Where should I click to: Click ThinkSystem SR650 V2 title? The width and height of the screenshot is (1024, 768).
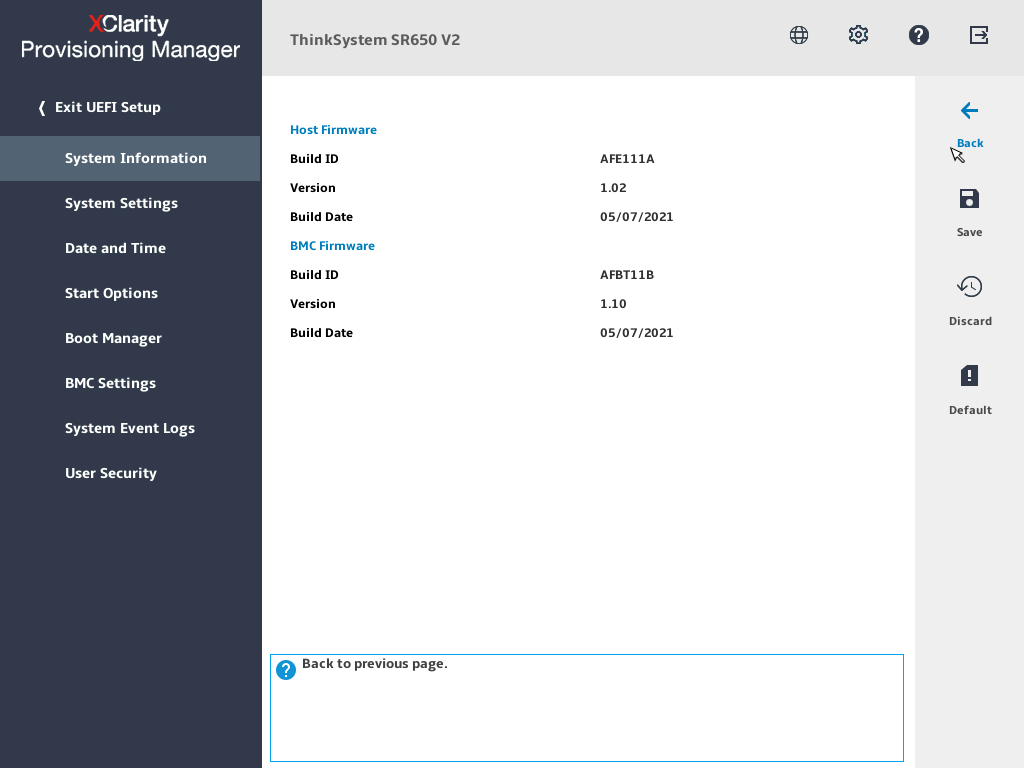pos(375,39)
